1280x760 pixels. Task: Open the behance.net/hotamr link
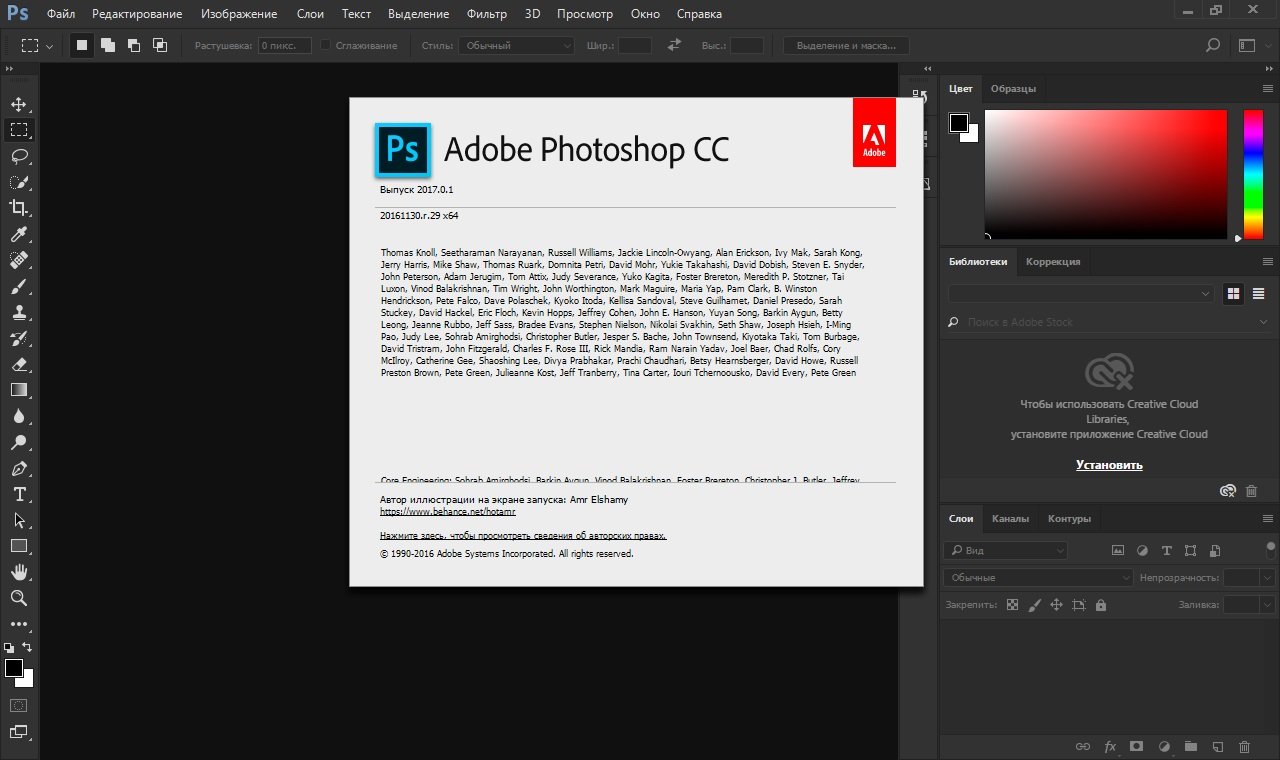448,512
